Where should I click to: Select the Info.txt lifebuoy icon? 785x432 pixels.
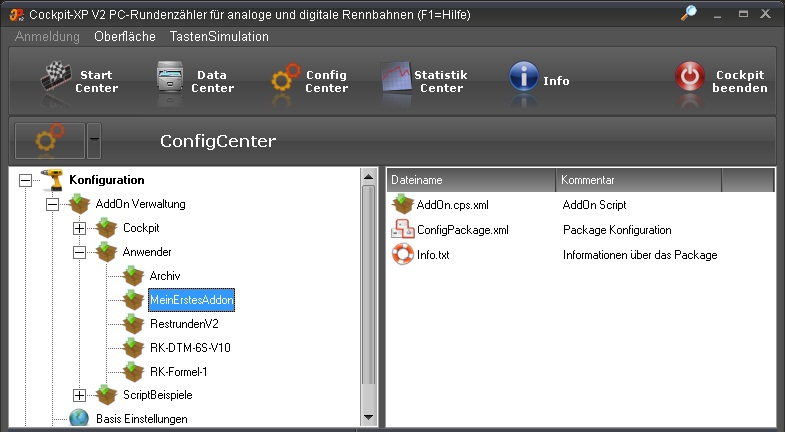coord(403,254)
